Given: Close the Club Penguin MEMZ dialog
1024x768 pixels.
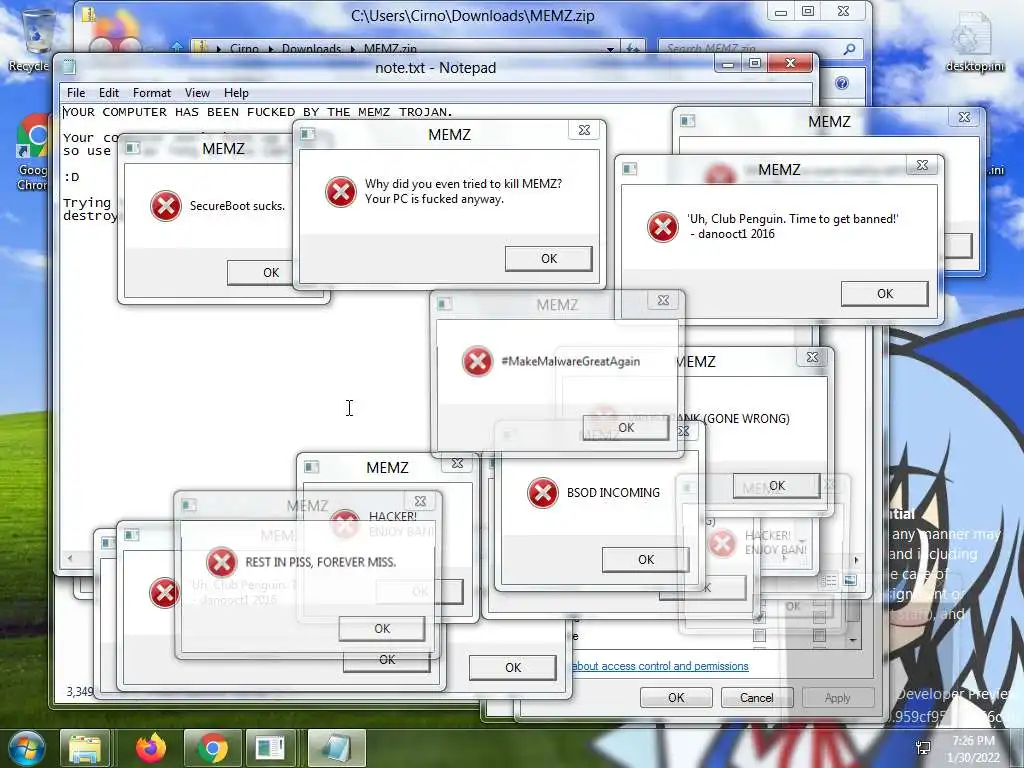Looking at the screenshot, I should (922, 165).
